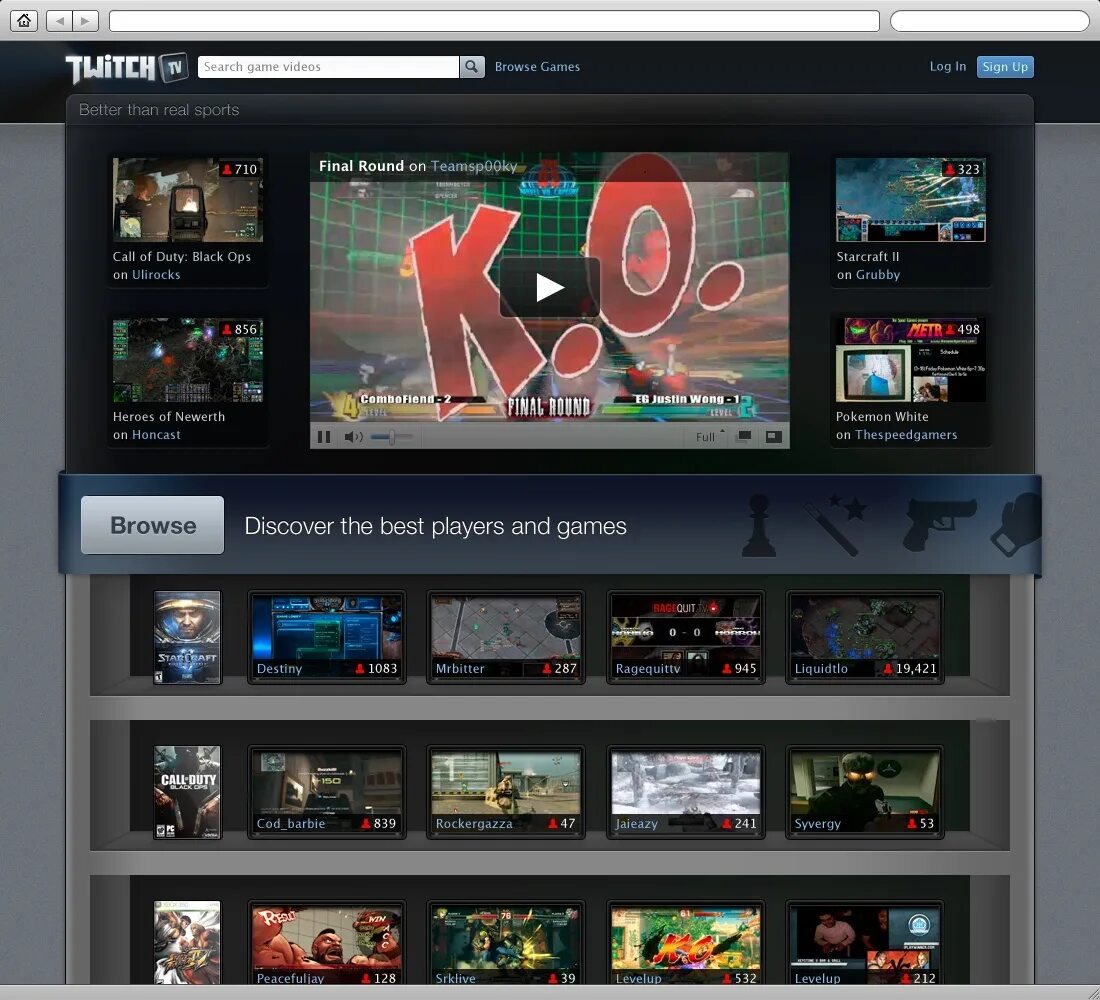Open the Call of Duty Black Ops box art
The width and height of the screenshot is (1100, 1000).
click(x=187, y=792)
